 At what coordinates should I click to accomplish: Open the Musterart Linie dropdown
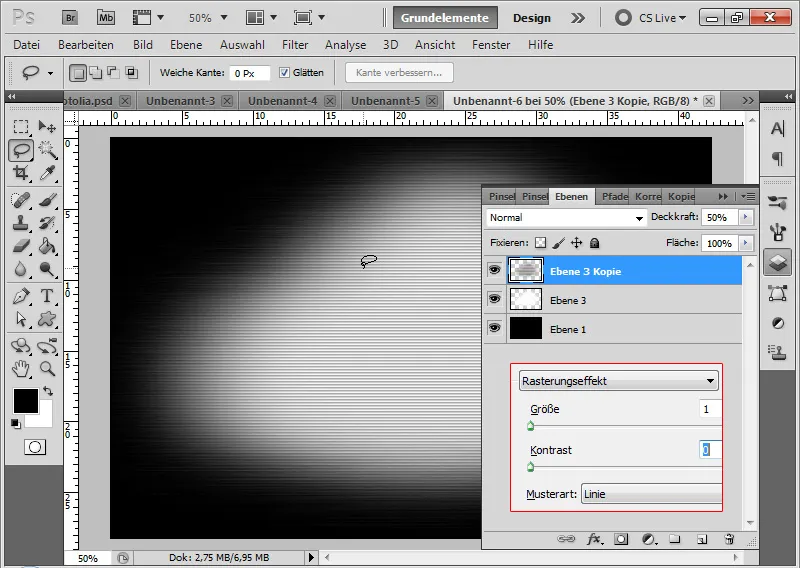coord(652,494)
